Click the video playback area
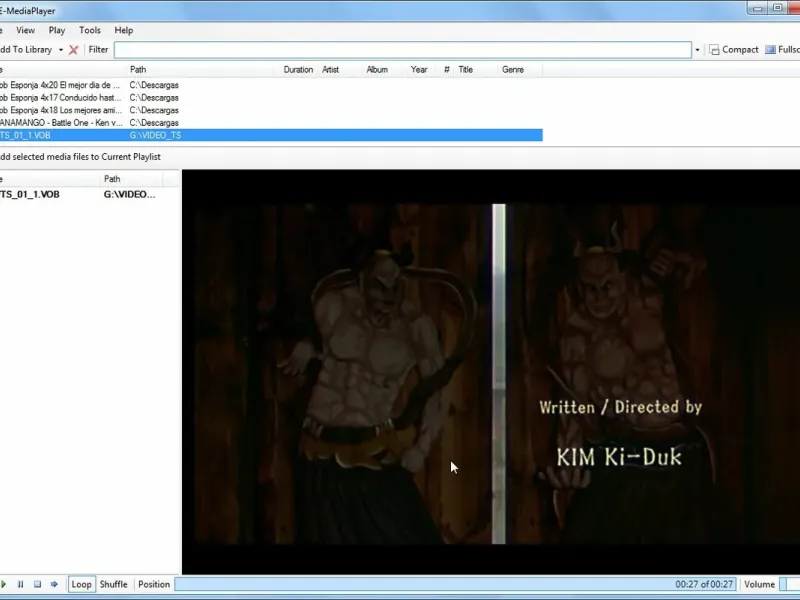Image resolution: width=800 pixels, height=600 pixels. (491, 372)
